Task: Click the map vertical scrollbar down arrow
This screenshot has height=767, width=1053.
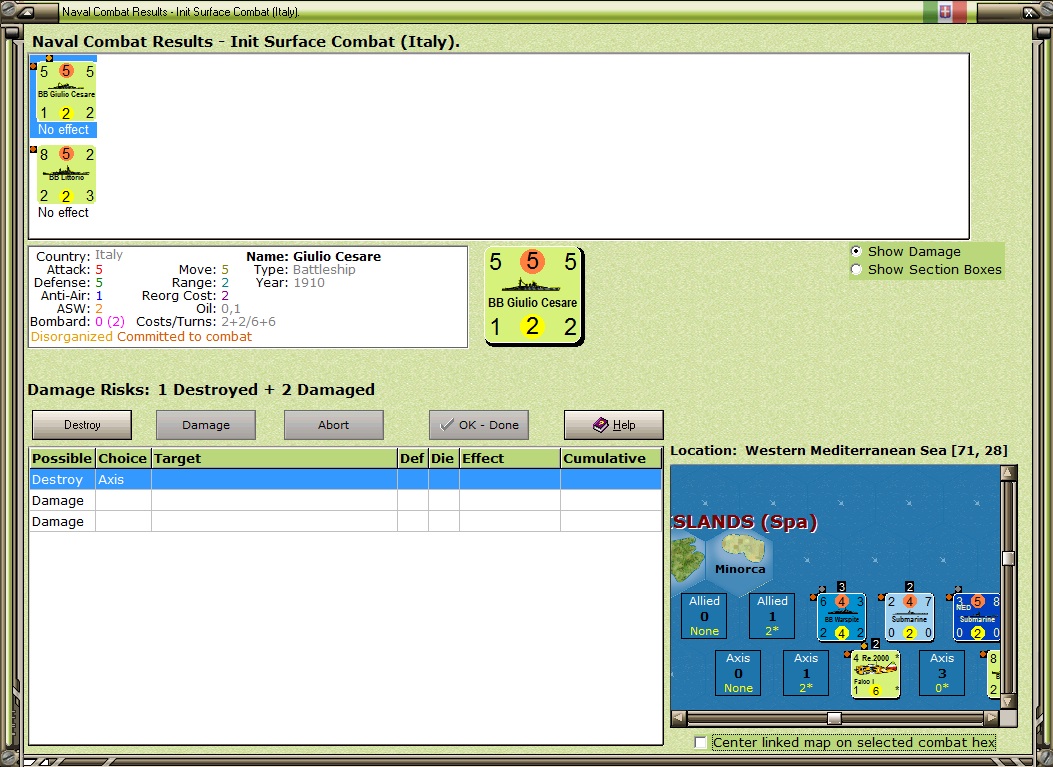Action: pyautogui.click(x=1007, y=701)
